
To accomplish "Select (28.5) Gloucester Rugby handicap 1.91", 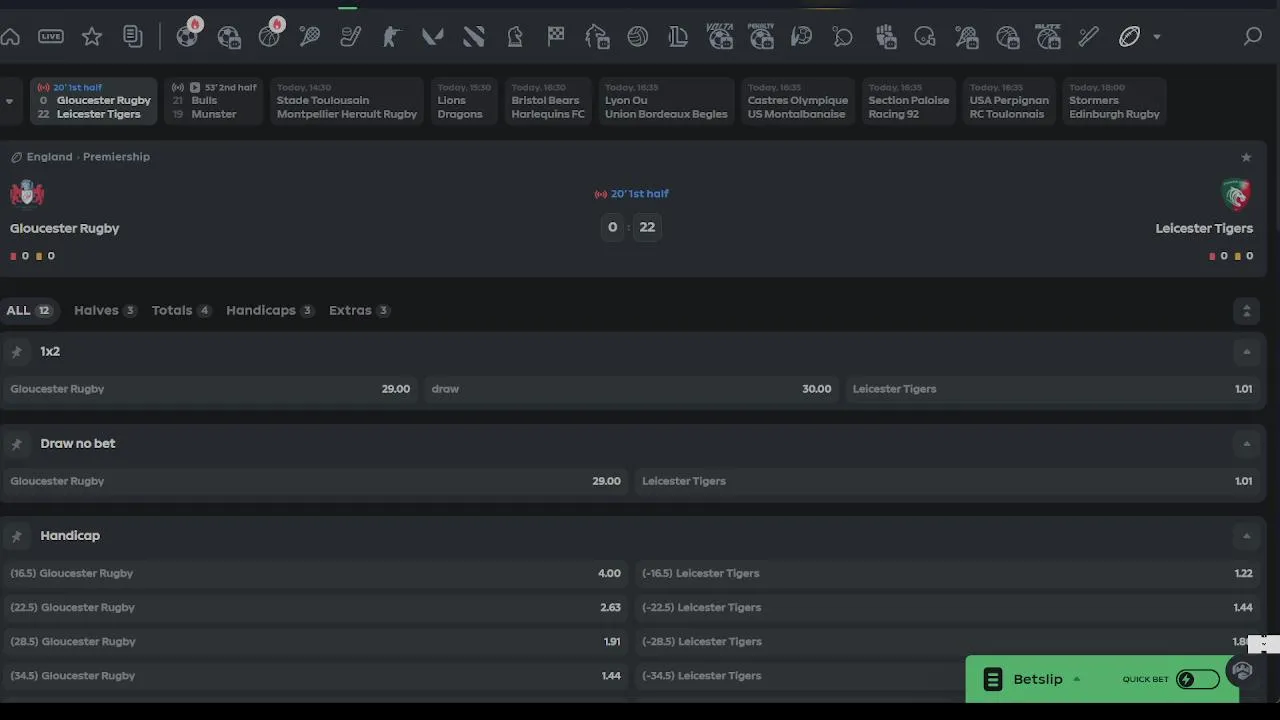I will pyautogui.click(x=315, y=642).
